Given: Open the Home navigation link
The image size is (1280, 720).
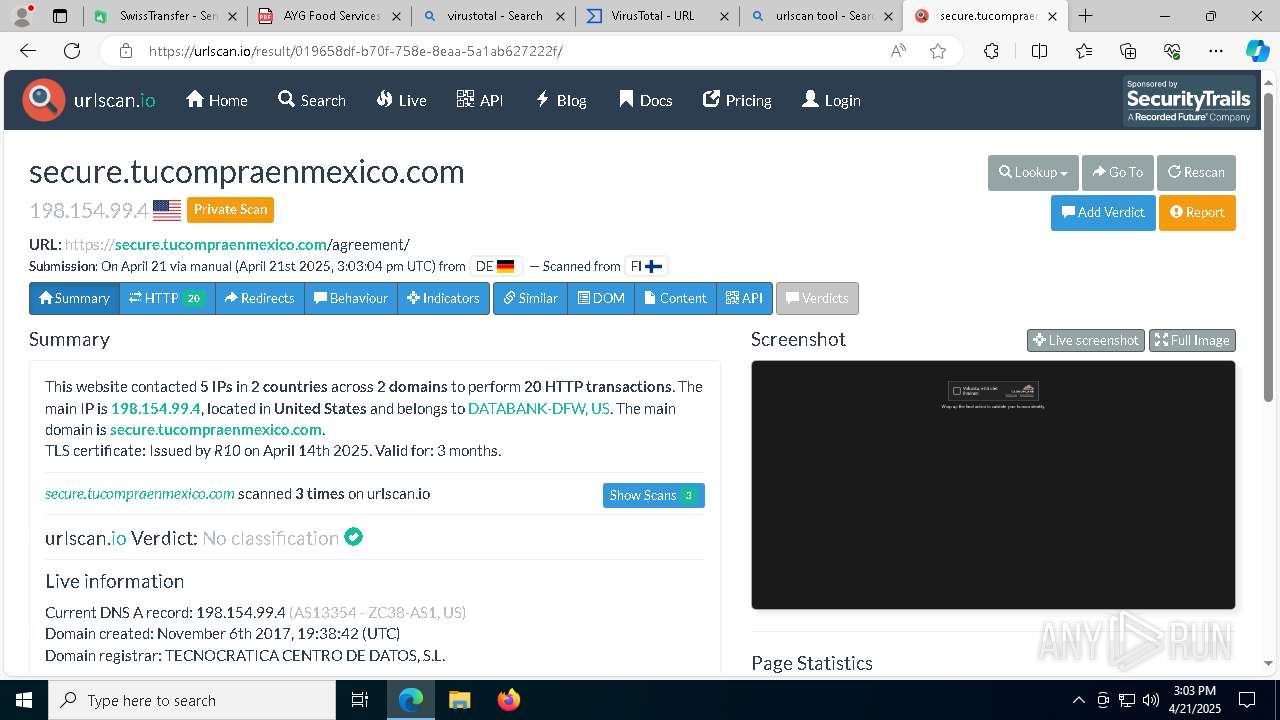Looking at the screenshot, I should pyautogui.click(x=217, y=100).
